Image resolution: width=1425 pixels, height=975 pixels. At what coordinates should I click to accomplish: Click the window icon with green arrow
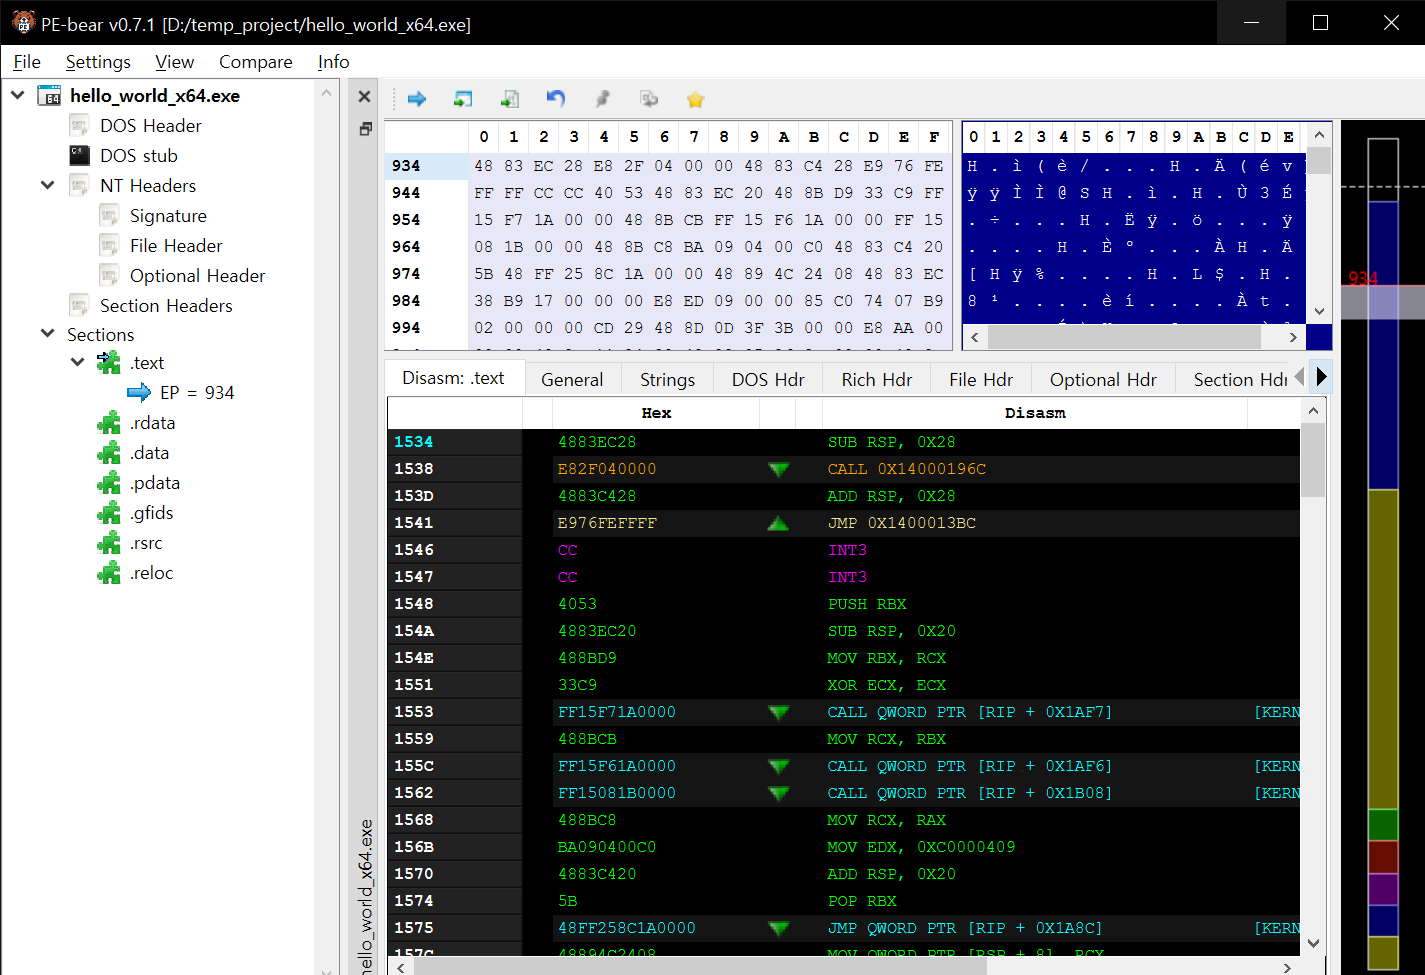[x=463, y=99]
